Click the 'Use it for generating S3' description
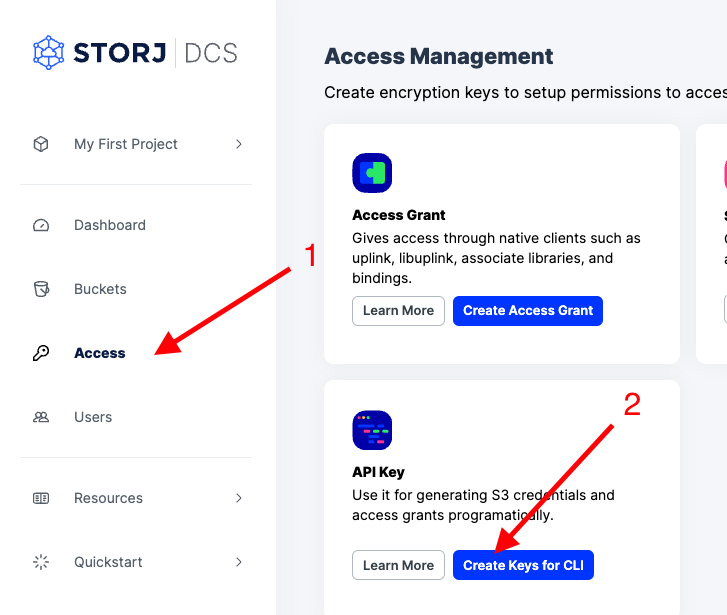 pyautogui.click(x=483, y=505)
